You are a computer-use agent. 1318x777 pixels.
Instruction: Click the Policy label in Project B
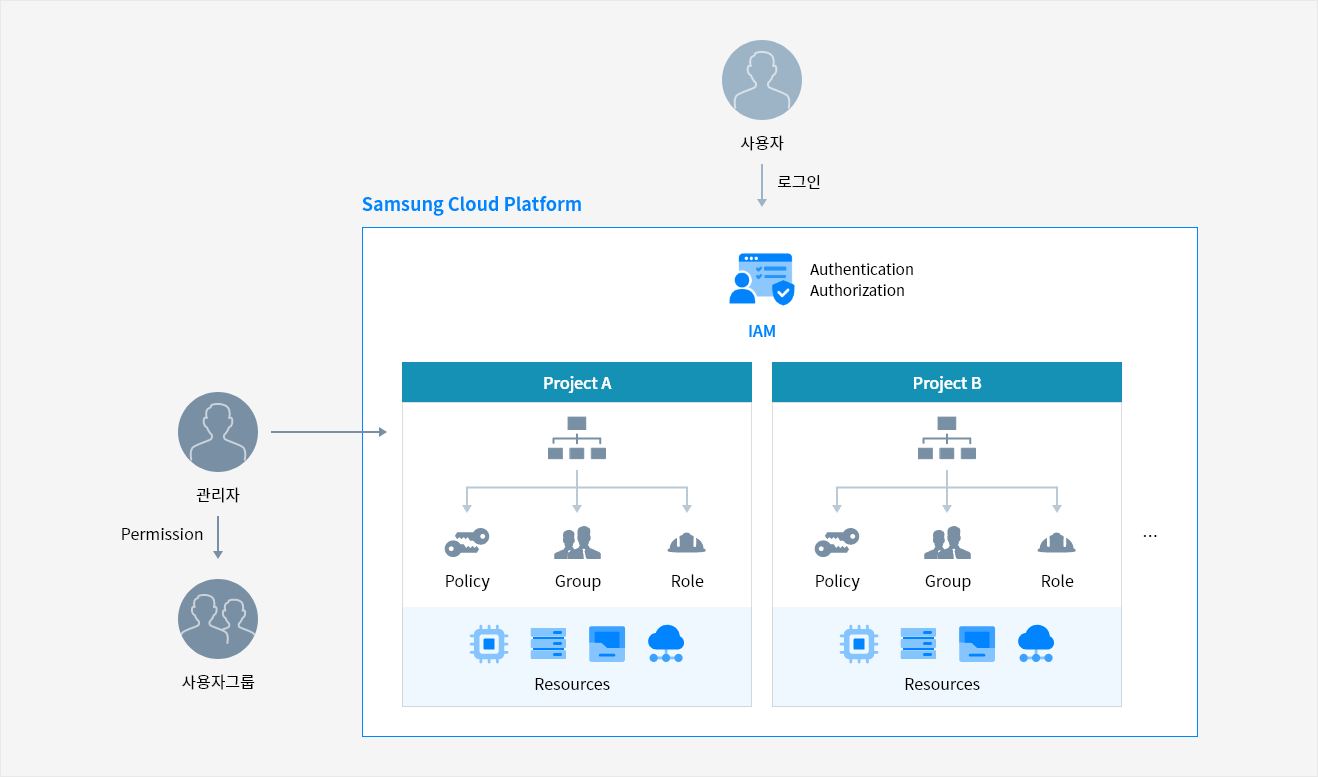(837, 581)
